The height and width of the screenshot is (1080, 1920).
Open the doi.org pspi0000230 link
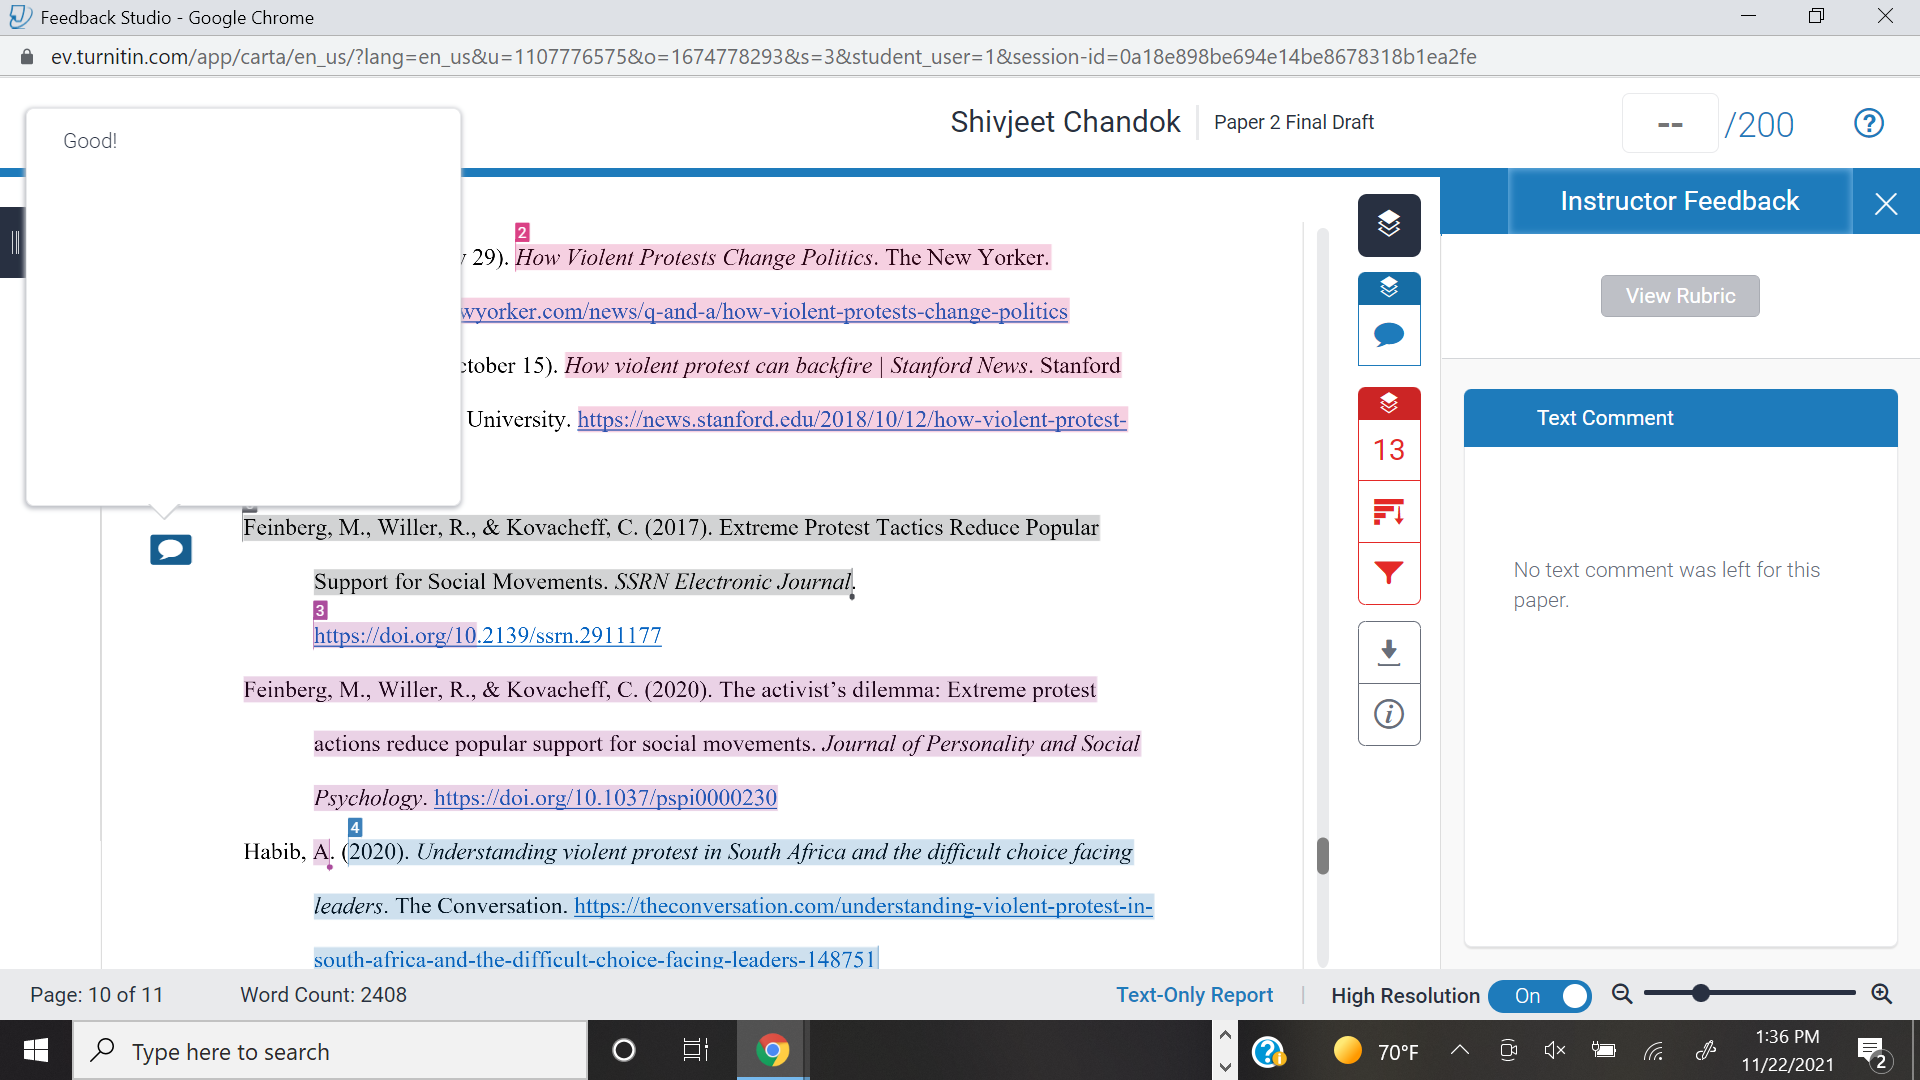[605, 798]
